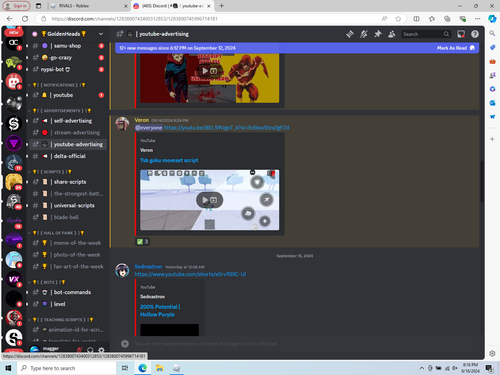
Task: Open blade-ball channel
Action: (67, 217)
